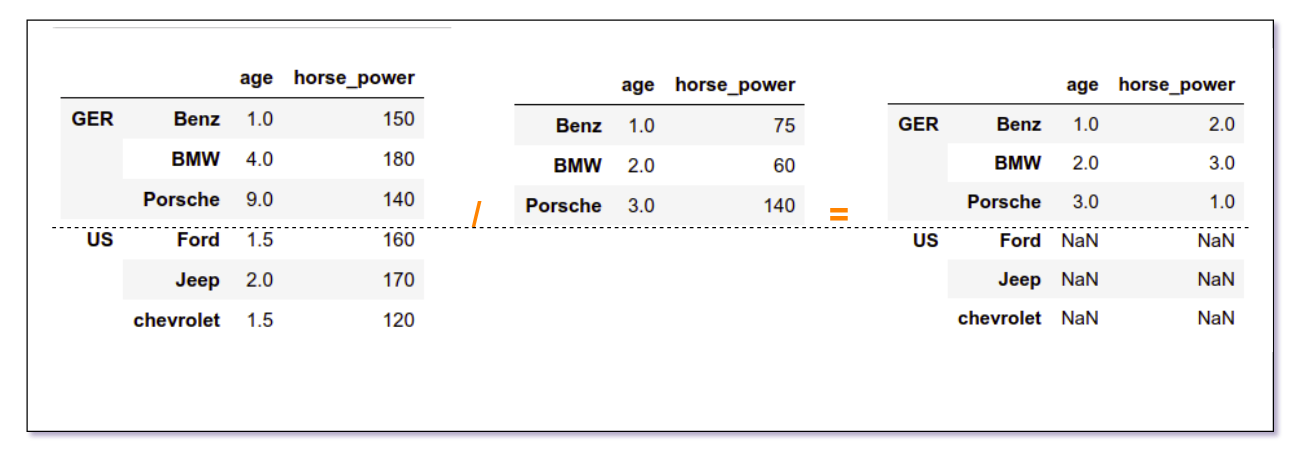Select the Benz row in middle table
The height and width of the screenshot is (458, 1299).
[x=660, y=126]
